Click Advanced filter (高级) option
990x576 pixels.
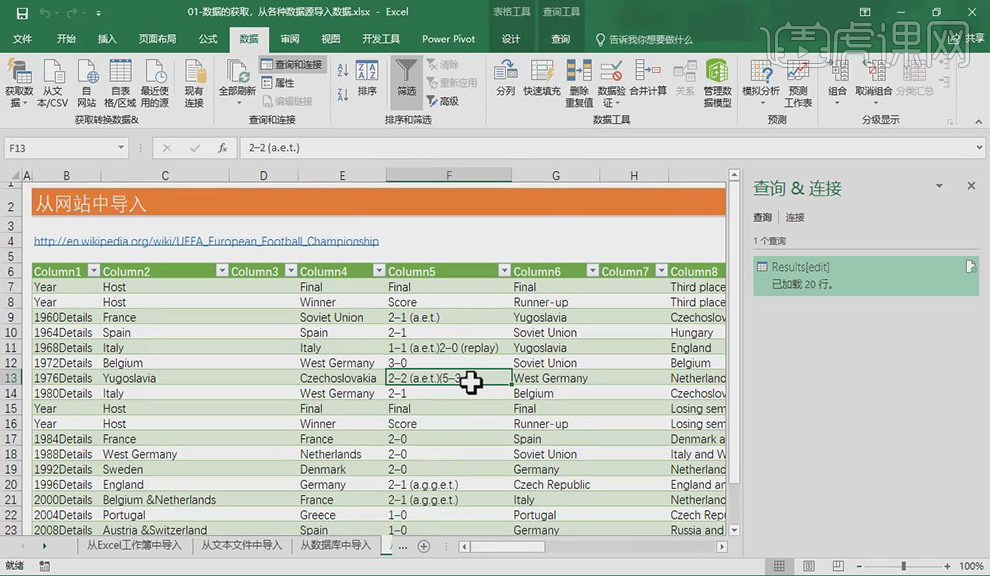click(x=443, y=101)
